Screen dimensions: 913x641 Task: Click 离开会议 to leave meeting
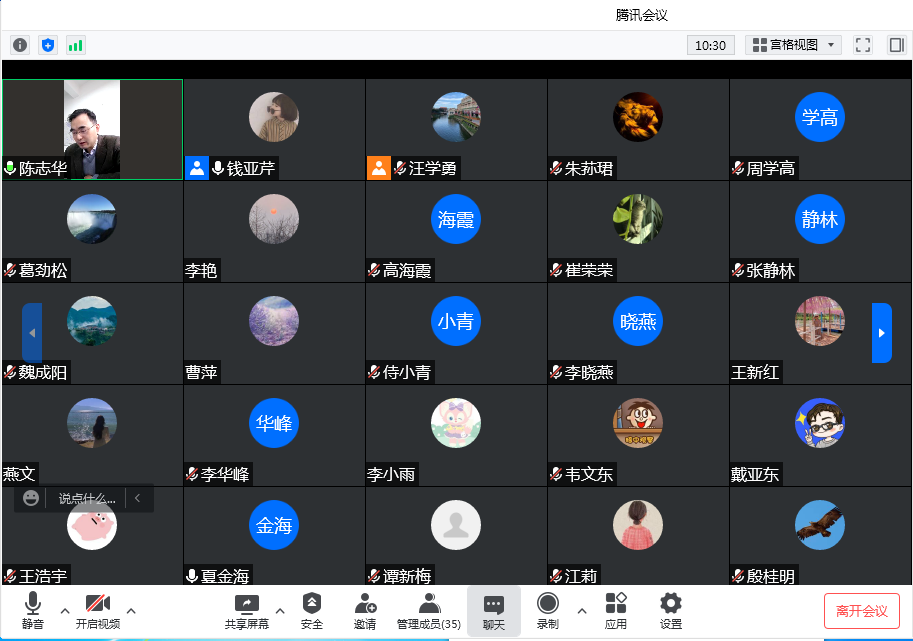pyautogui.click(x=861, y=610)
